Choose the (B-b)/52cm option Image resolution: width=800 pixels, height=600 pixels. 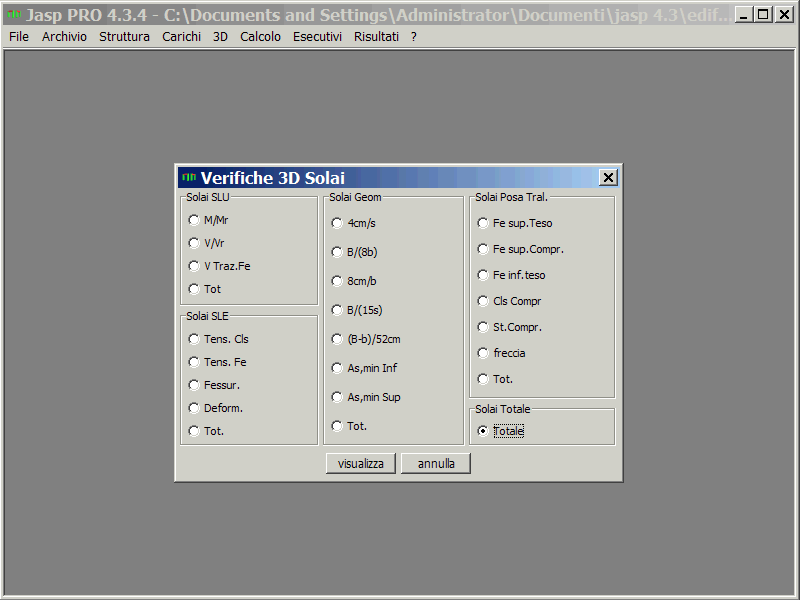337,339
